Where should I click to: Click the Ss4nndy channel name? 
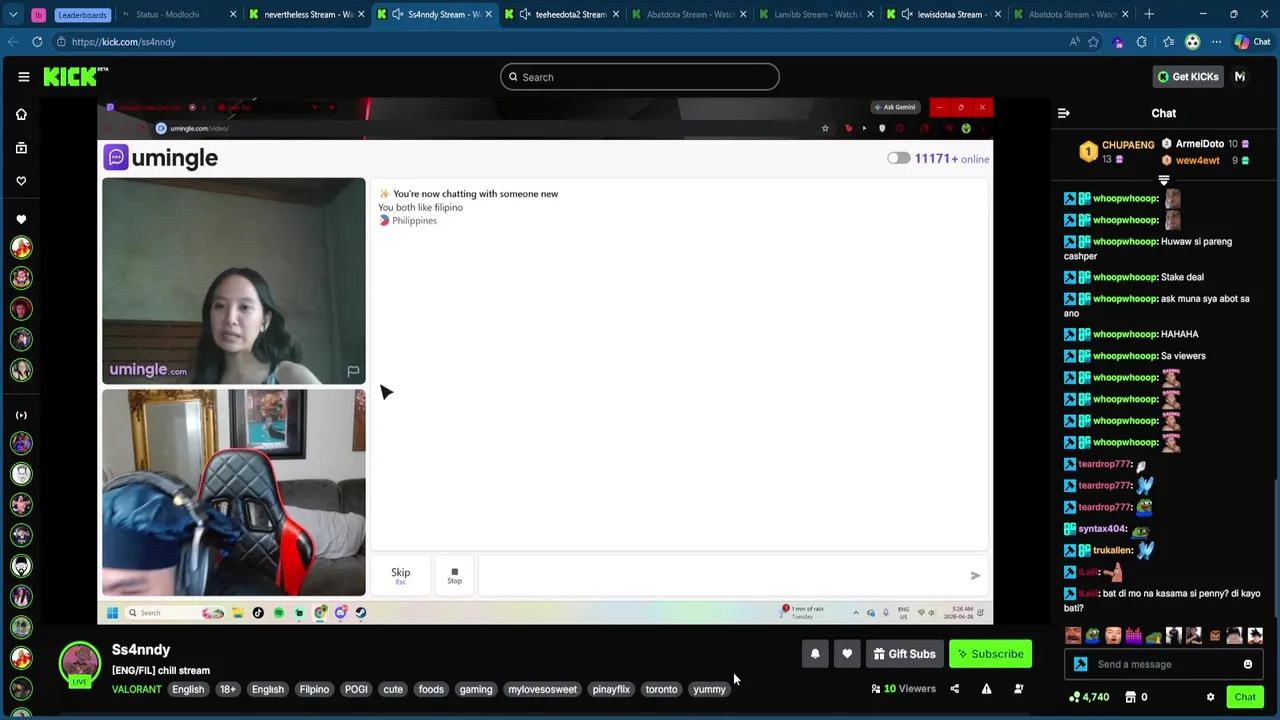point(141,650)
